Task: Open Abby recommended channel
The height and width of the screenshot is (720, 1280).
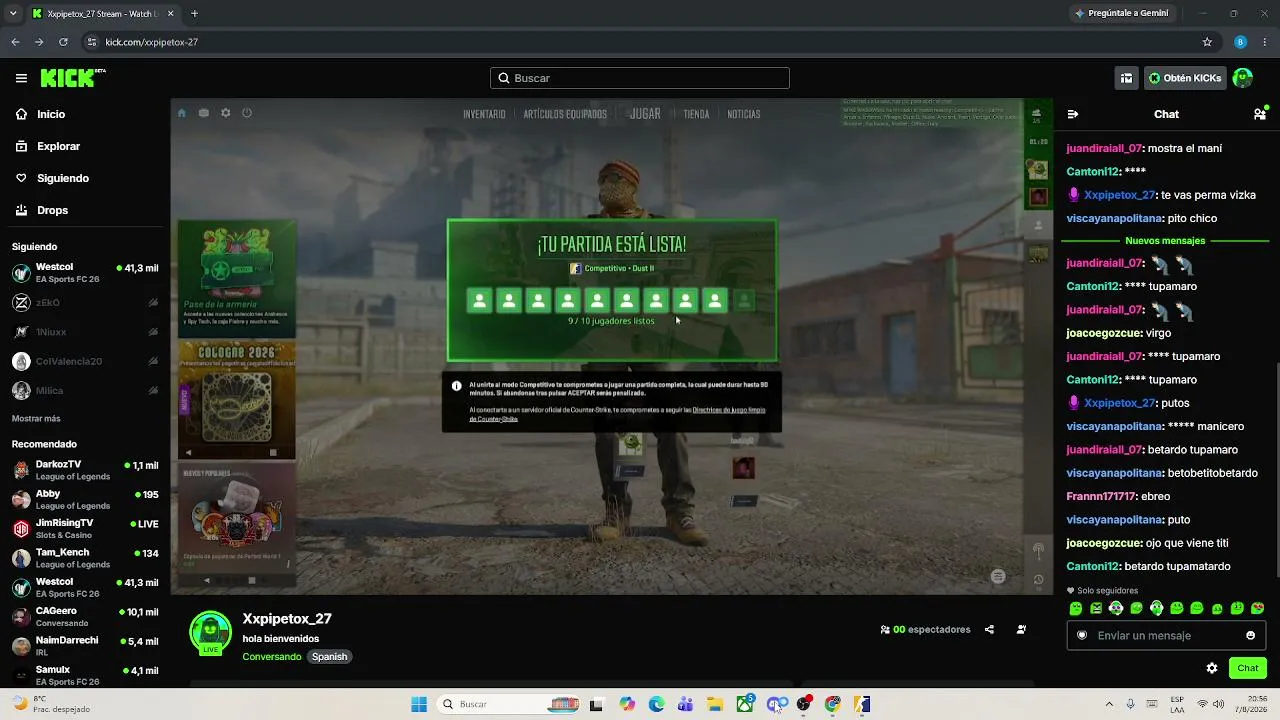Action: 85,499
